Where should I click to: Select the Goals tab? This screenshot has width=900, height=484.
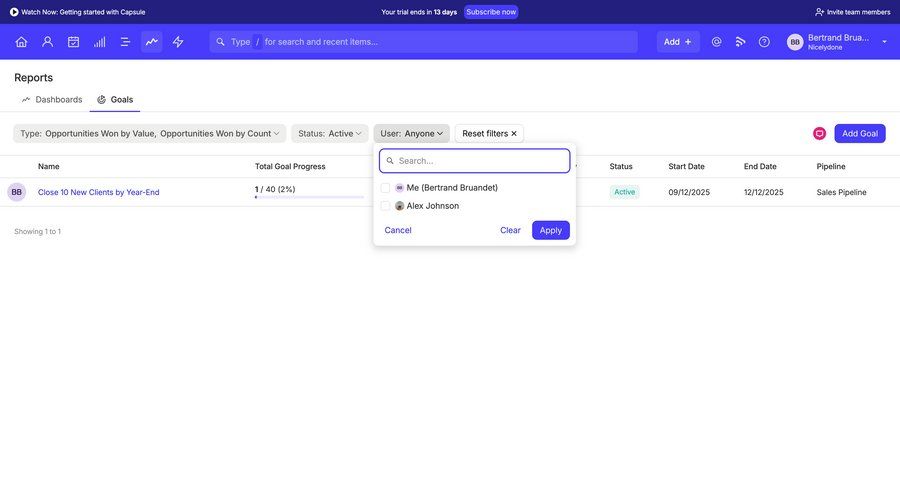(x=115, y=100)
